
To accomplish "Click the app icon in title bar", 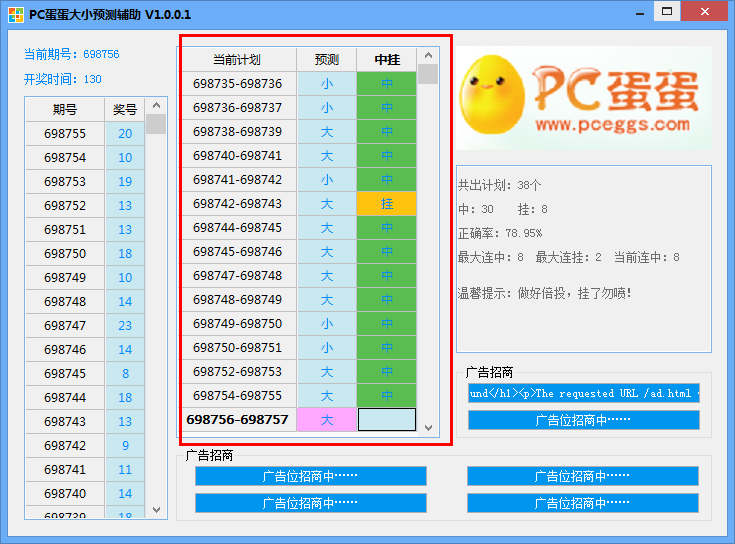I will click(x=15, y=15).
